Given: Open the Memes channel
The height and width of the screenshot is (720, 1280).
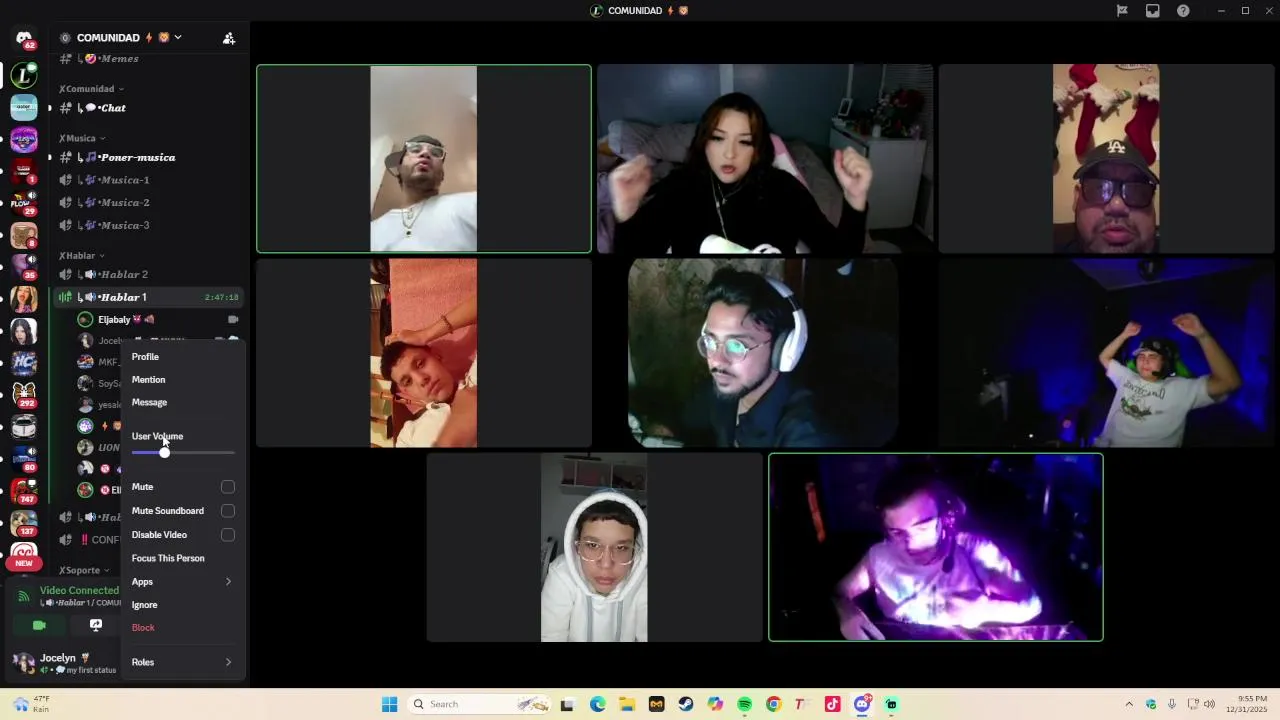Looking at the screenshot, I should 148,59.
